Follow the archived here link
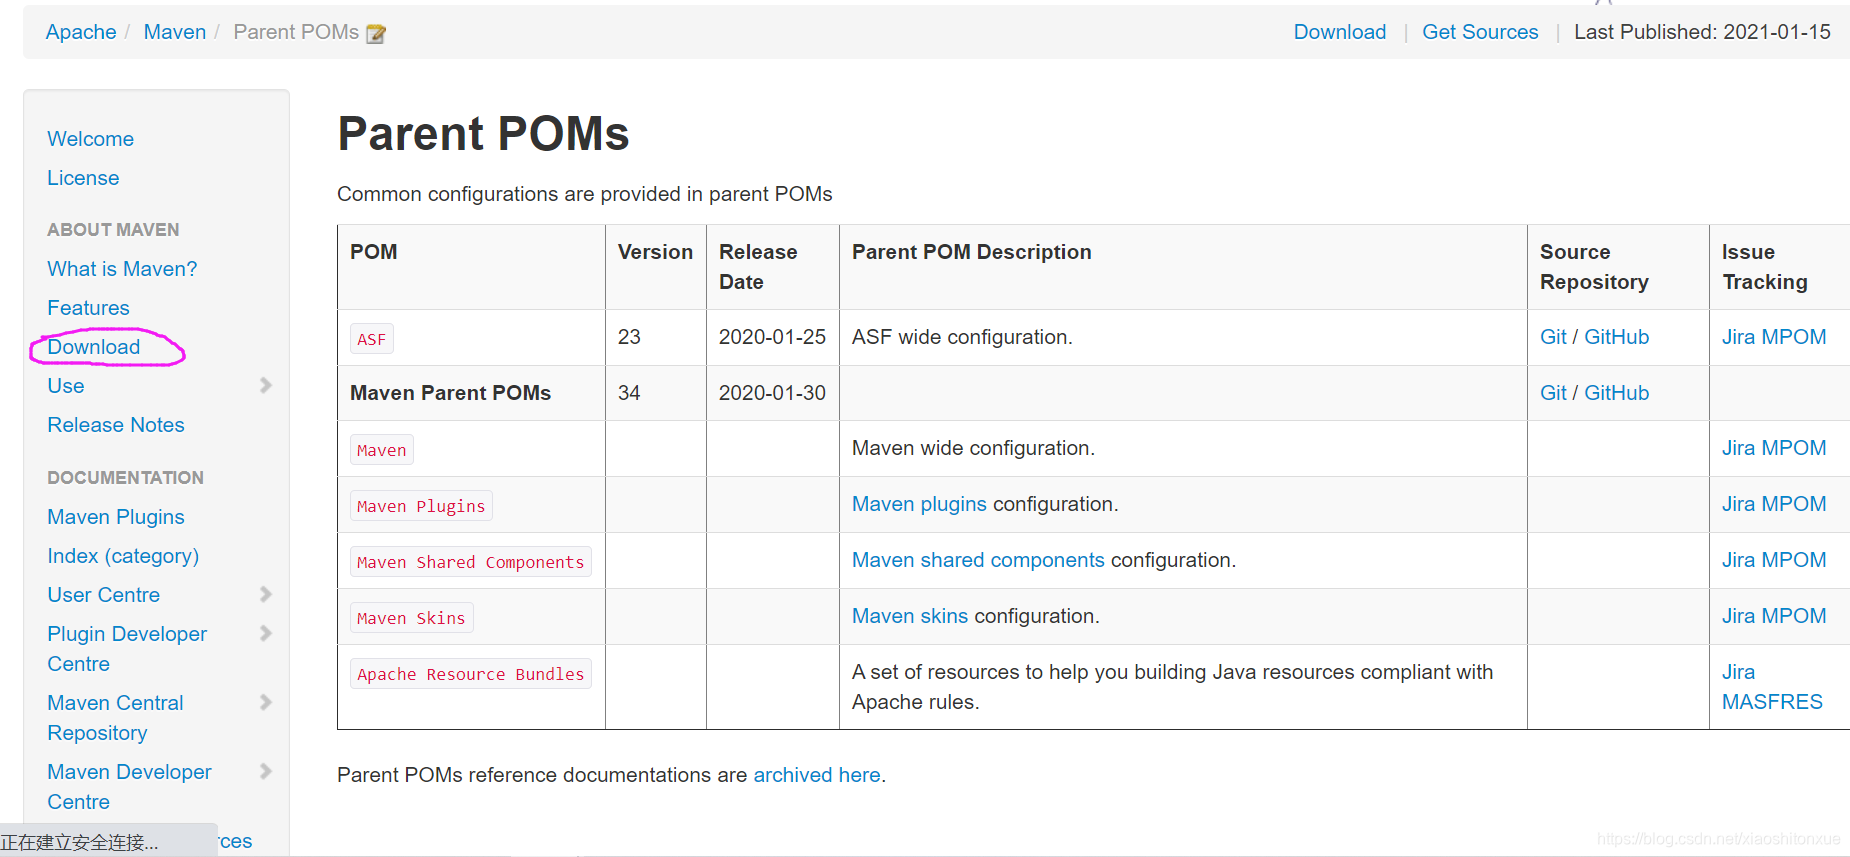This screenshot has height=857, width=1850. [817, 775]
